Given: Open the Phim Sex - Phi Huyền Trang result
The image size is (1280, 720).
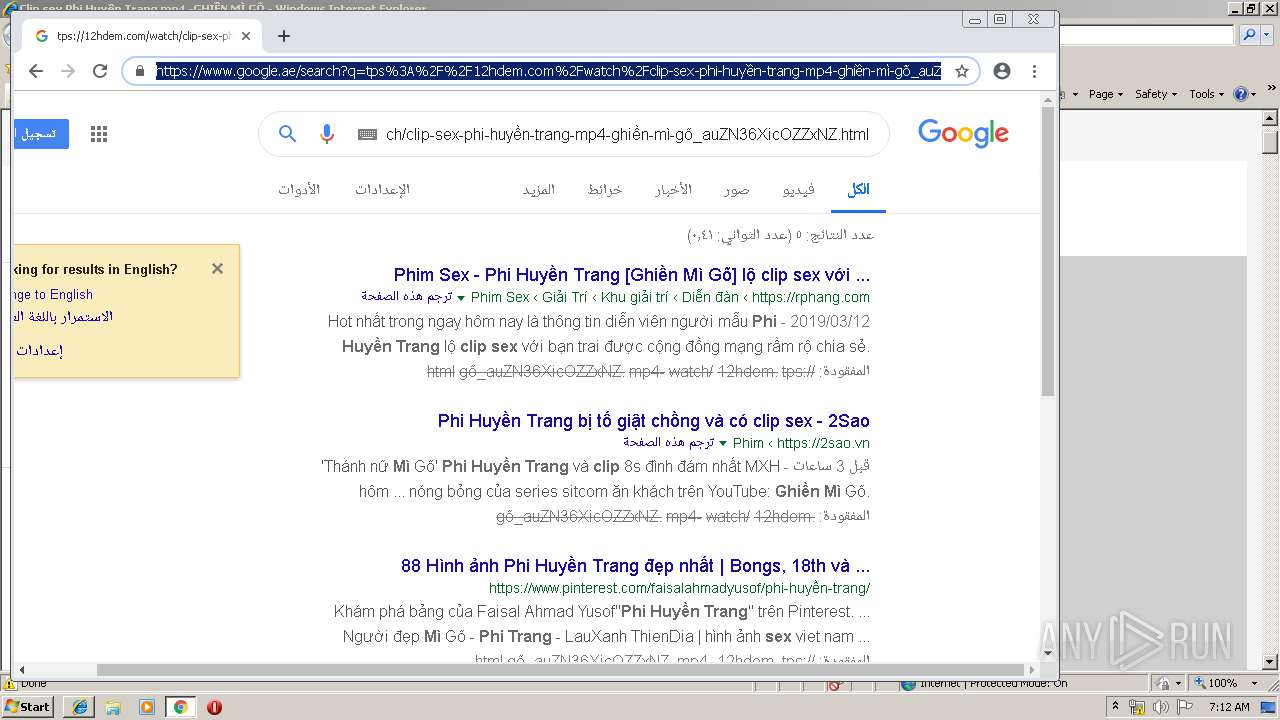Looking at the screenshot, I should pyautogui.click(x=632, y=274).
